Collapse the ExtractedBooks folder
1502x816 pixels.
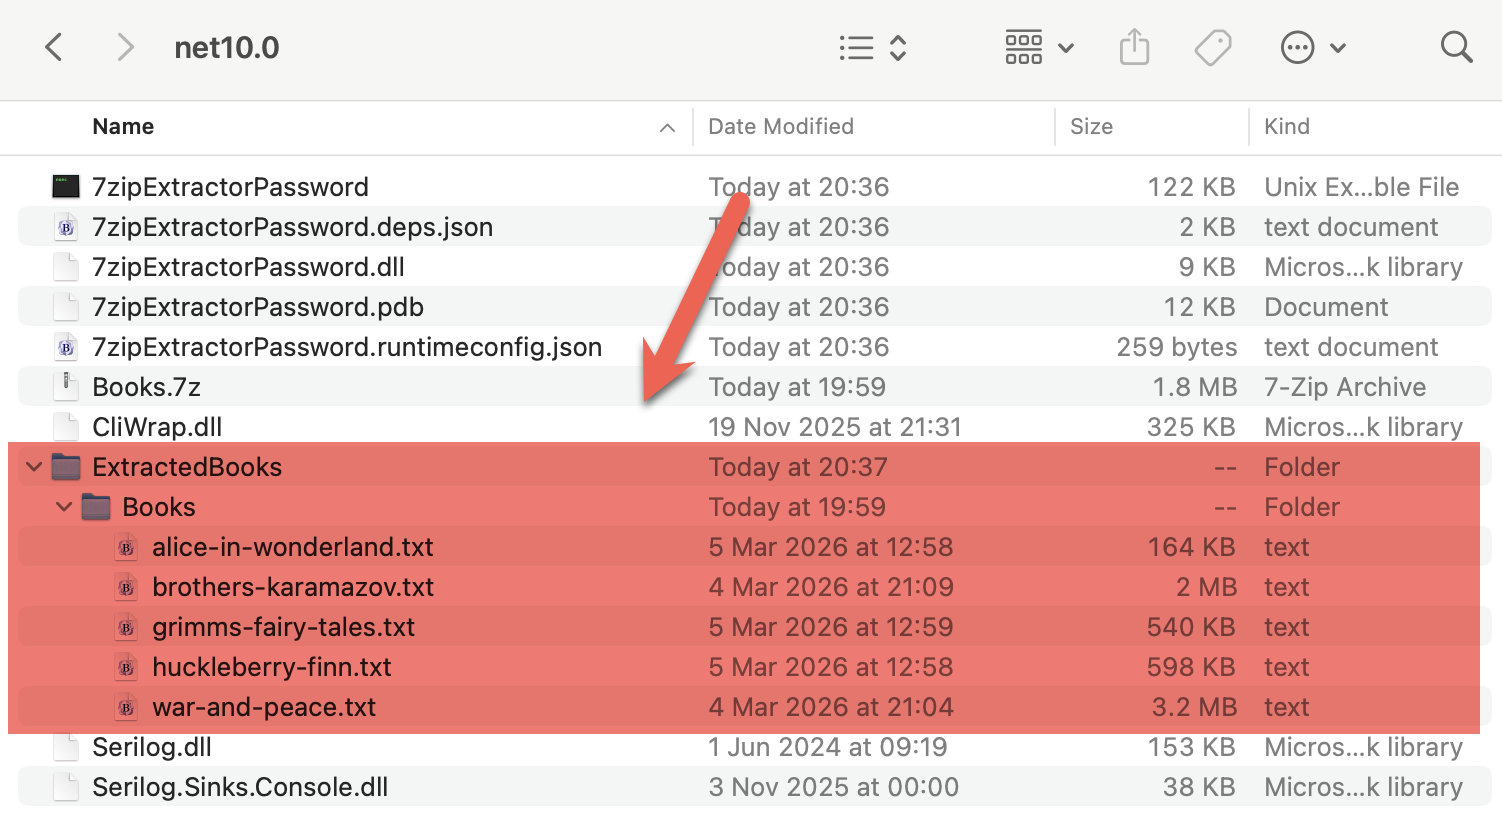click(33, 466)
